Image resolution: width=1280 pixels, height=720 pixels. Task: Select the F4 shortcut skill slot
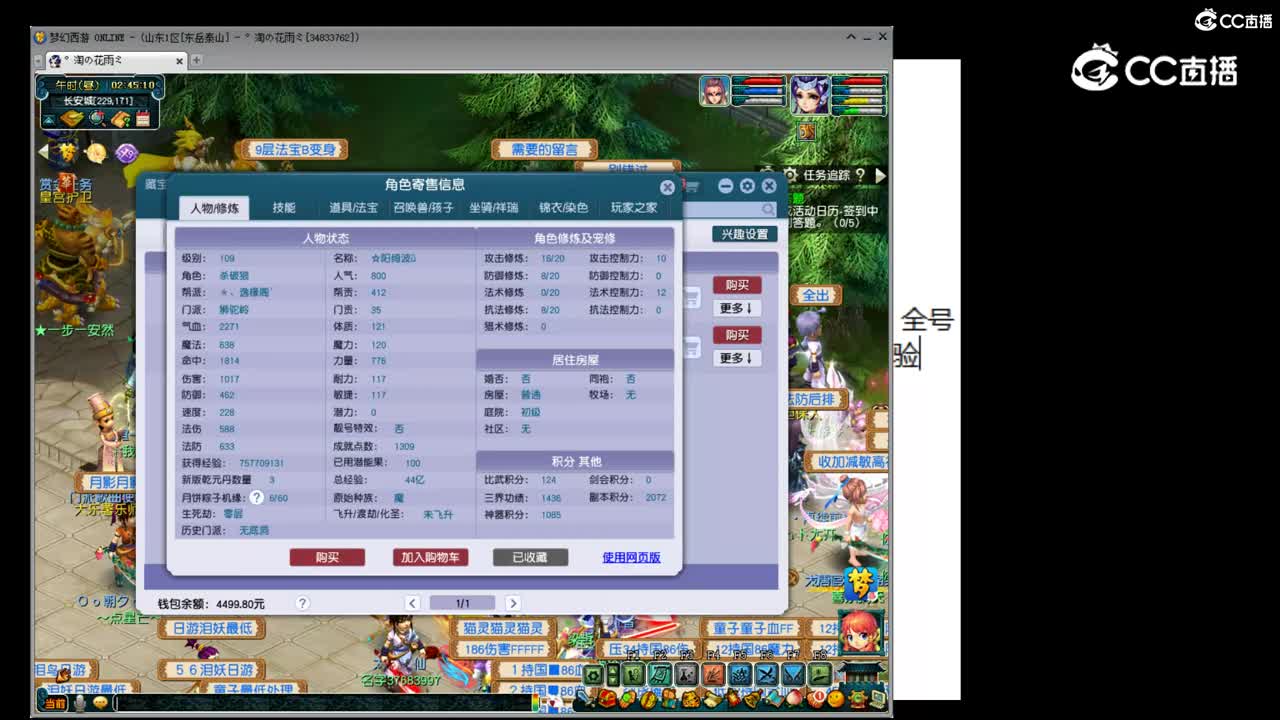[713, 674]
